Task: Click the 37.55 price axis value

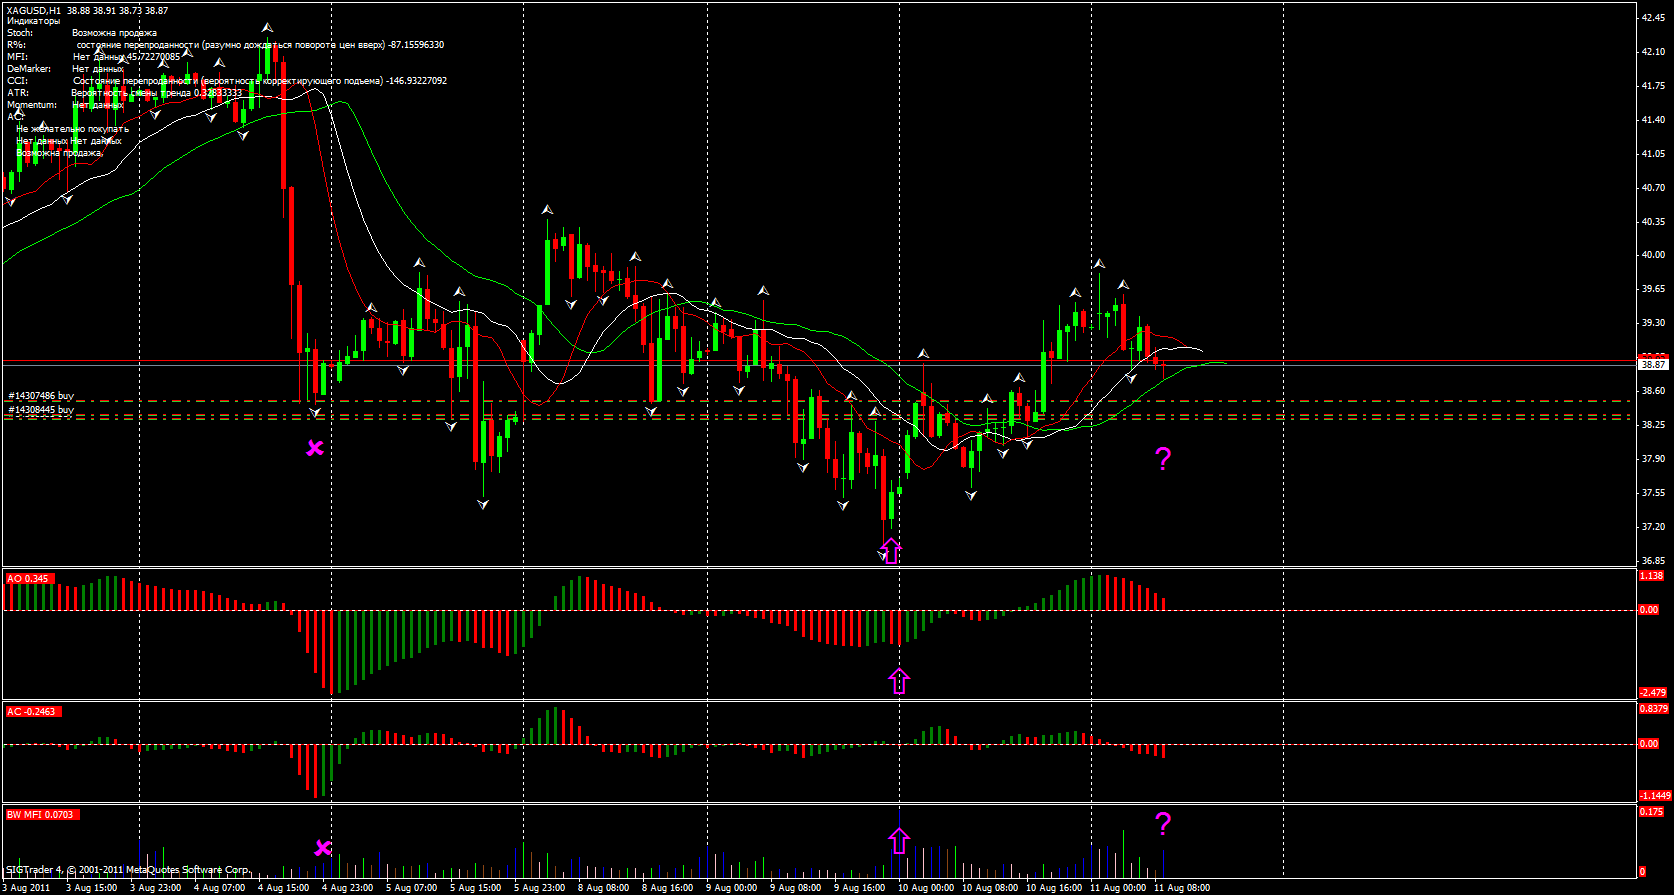Action: (x=1653, y=493)
